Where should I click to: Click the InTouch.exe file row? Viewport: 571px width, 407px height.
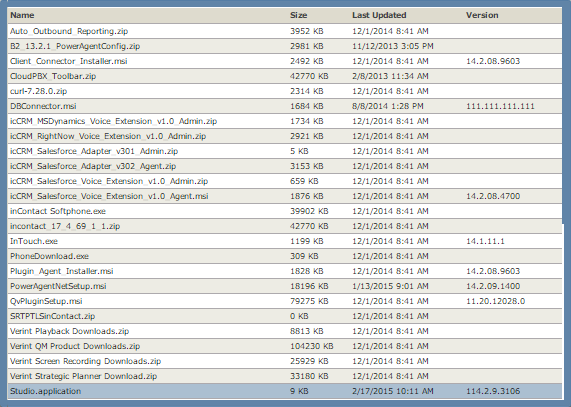tap(284, 241)
